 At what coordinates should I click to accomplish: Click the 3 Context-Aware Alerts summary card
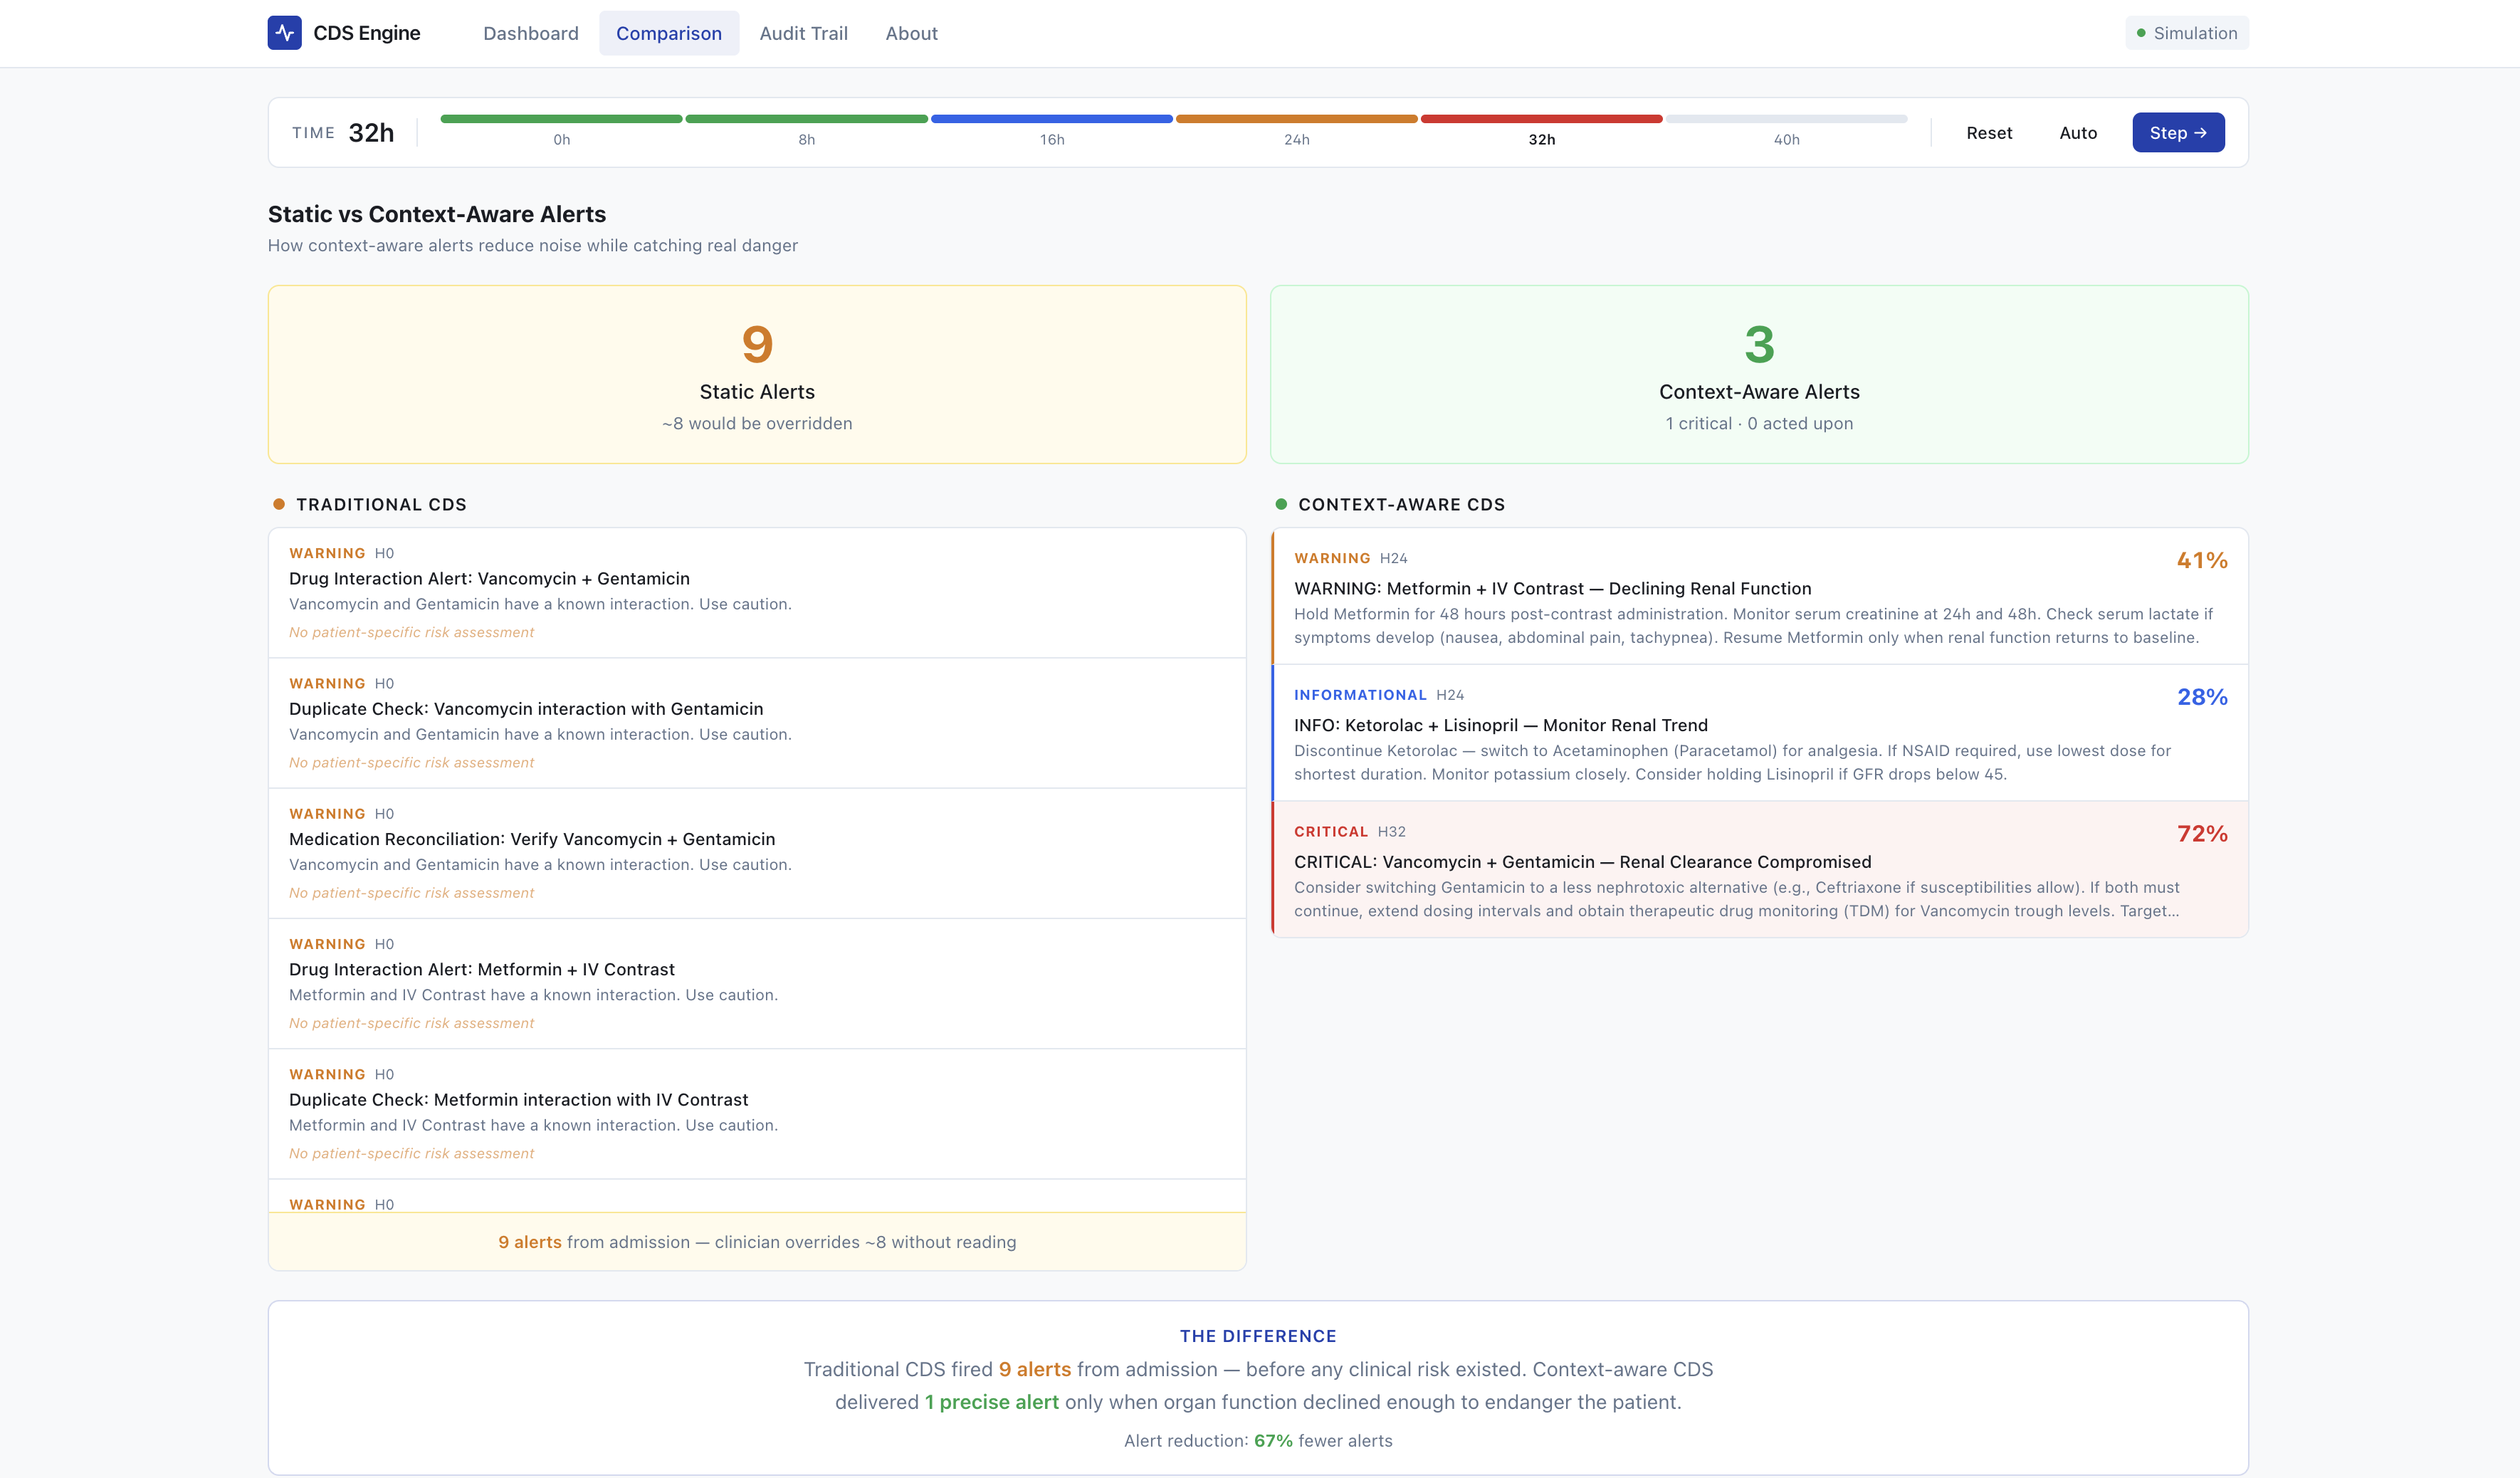pyautogui.click(x=1759, y=374)
